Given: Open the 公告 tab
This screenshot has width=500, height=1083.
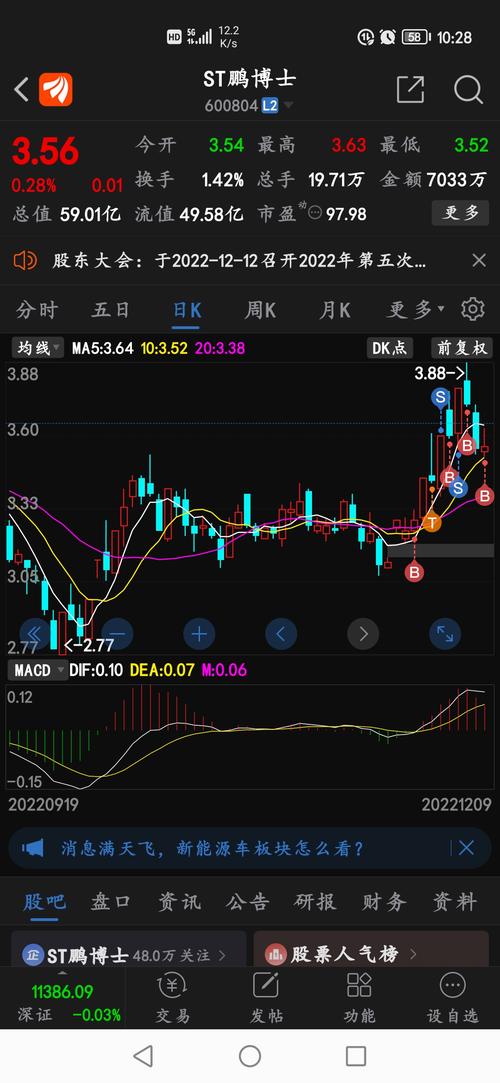Looking at the screenshot, I should tap(247, 901).
